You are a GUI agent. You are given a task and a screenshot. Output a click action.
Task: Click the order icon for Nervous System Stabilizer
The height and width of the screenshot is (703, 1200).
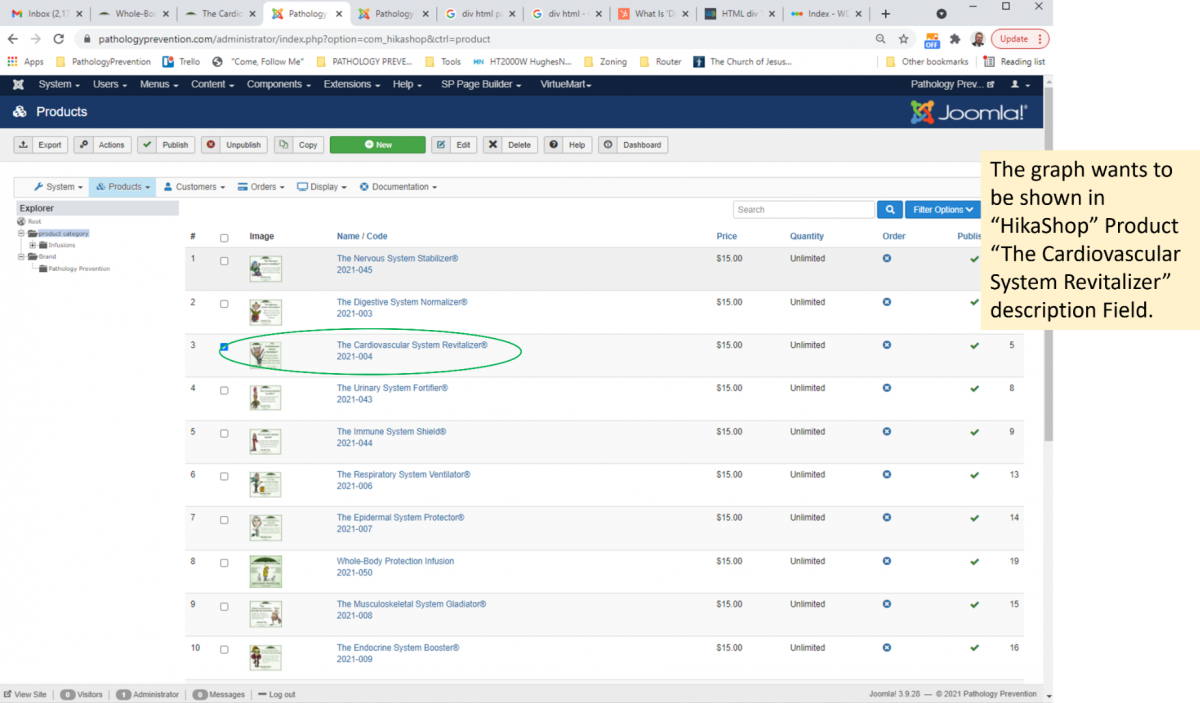[x=886, y=259]
